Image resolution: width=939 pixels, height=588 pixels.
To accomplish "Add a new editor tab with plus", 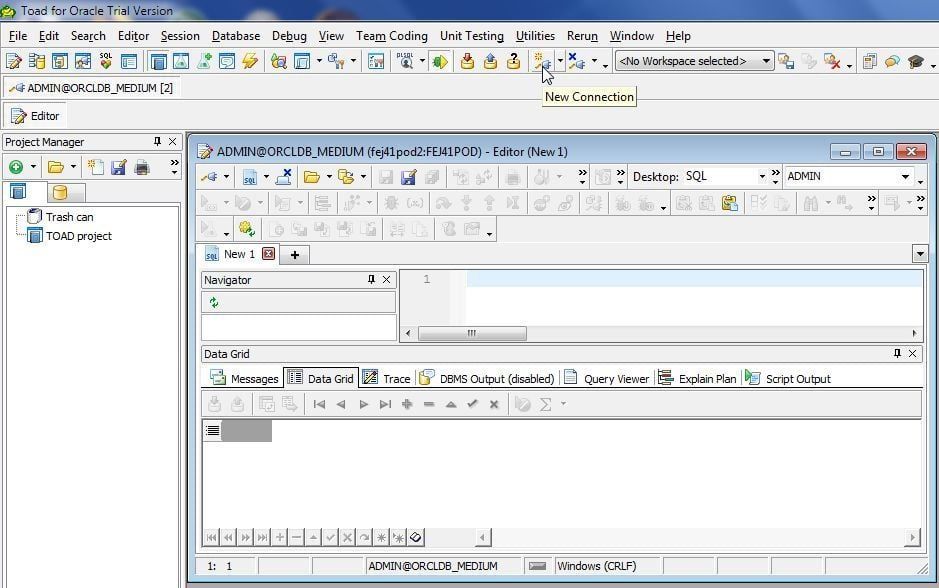I will [x=295, y=254].
